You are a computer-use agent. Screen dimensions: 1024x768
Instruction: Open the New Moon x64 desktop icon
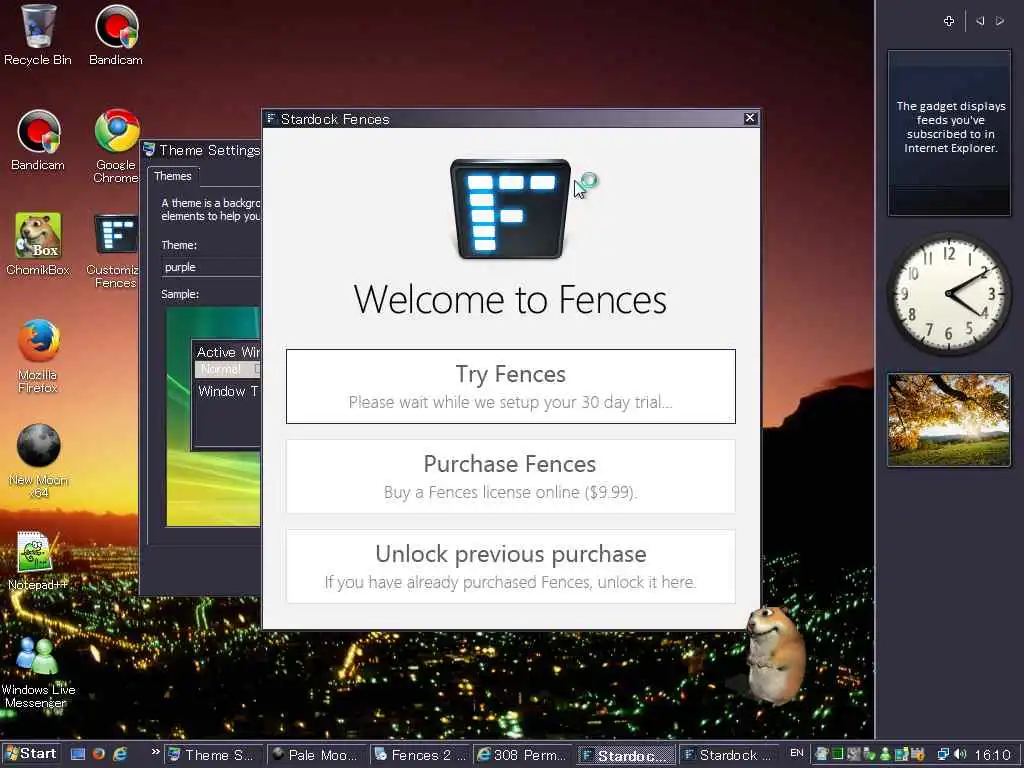pos(39,460)
